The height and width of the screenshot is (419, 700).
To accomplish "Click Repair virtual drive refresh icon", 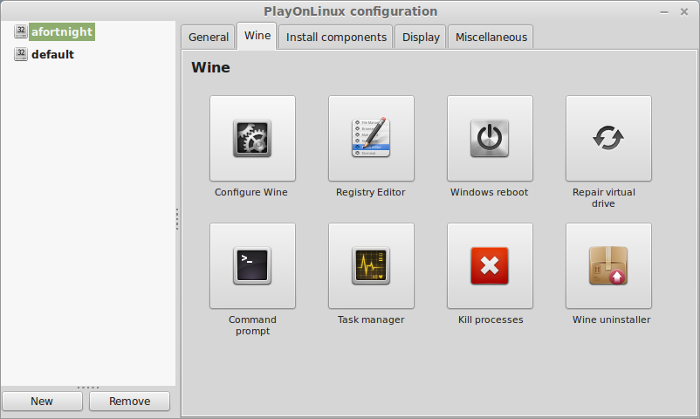I will click(608, 138).
